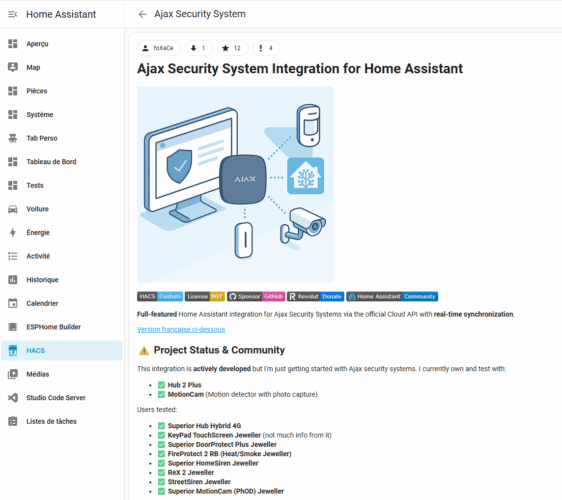Open the Historique chart icon
Viewport: 562px width, 500px height.
tap(13, 280)
